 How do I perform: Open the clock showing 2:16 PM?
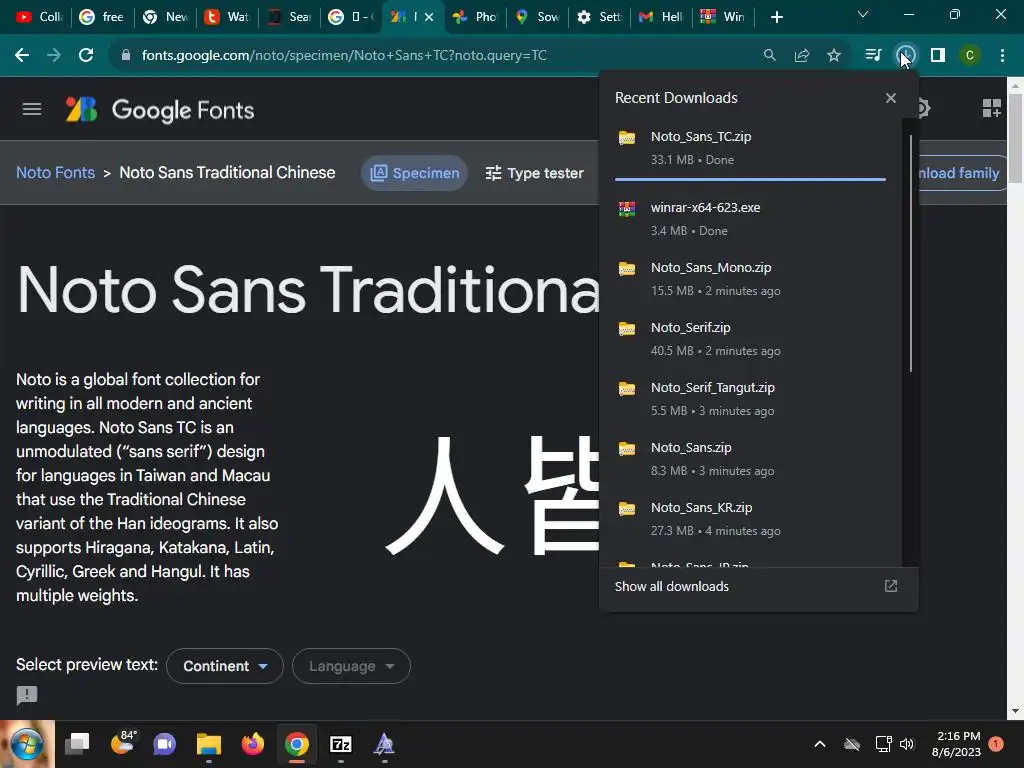click(x=956, y=744)
